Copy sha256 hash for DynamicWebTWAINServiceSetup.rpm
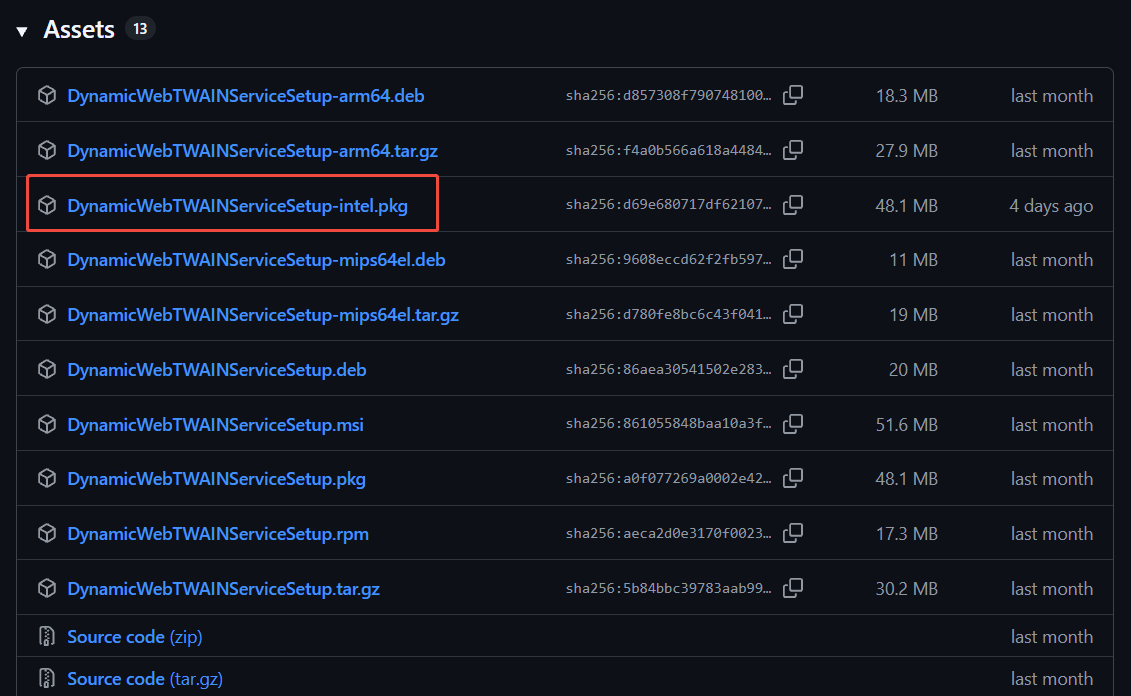This screenshot has height=696, width=1131. point(793,533)
